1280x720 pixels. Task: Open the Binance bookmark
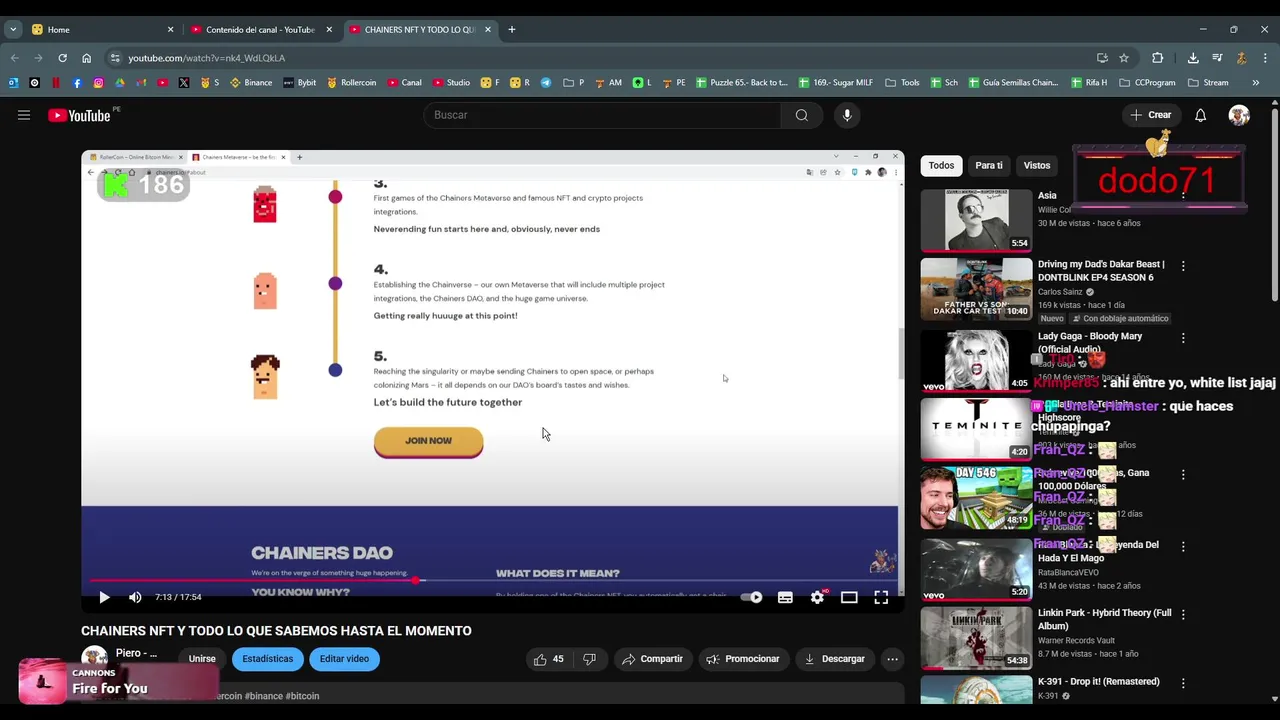[x=251, y=83]
